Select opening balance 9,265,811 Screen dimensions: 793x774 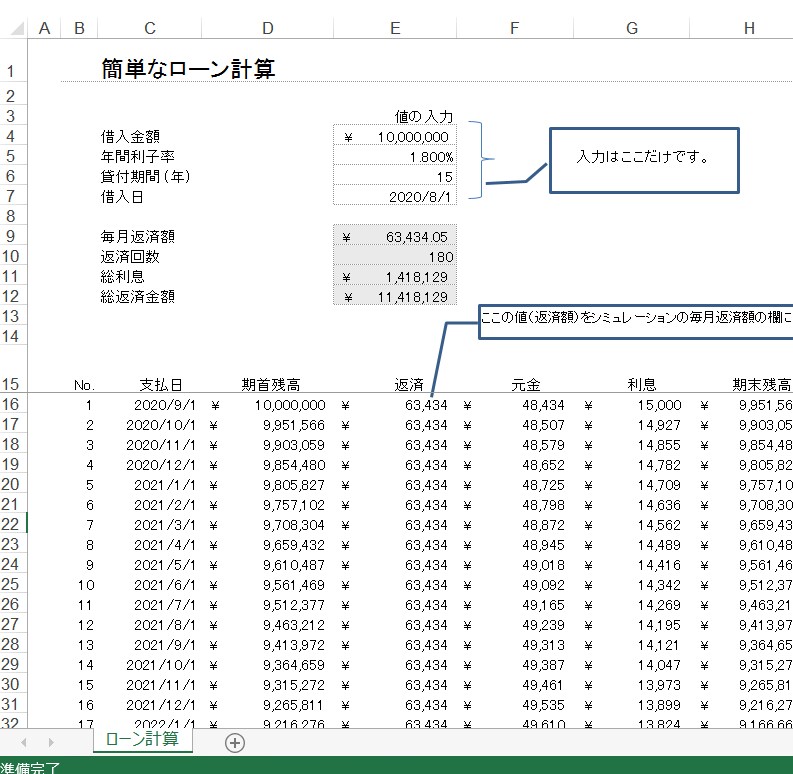294,705
